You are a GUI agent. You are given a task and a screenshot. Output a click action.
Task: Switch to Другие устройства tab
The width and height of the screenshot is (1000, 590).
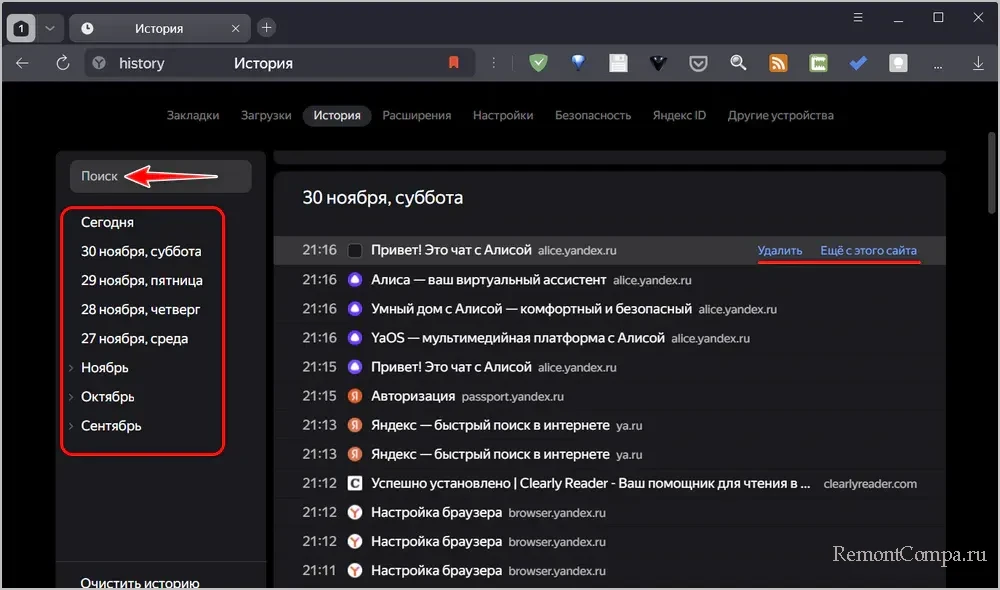coord(781,115)
